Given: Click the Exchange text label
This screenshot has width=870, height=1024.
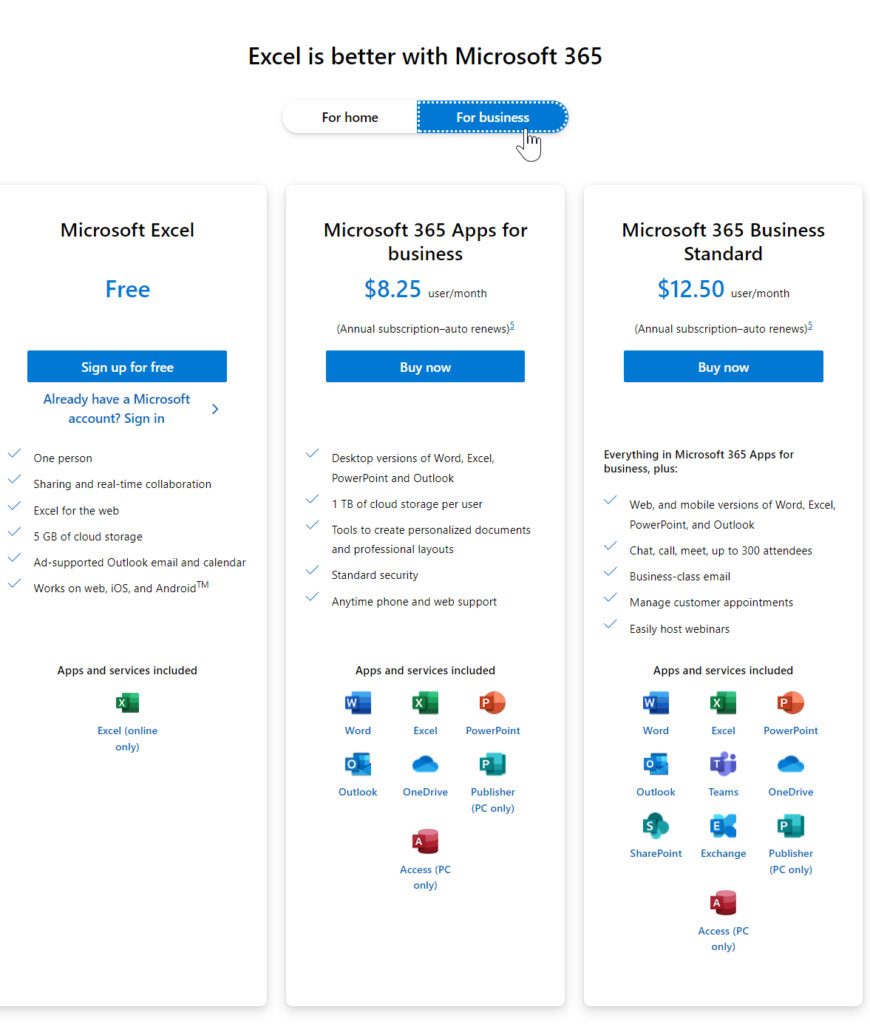Looking at the screenshot, I should click(723, 854).
